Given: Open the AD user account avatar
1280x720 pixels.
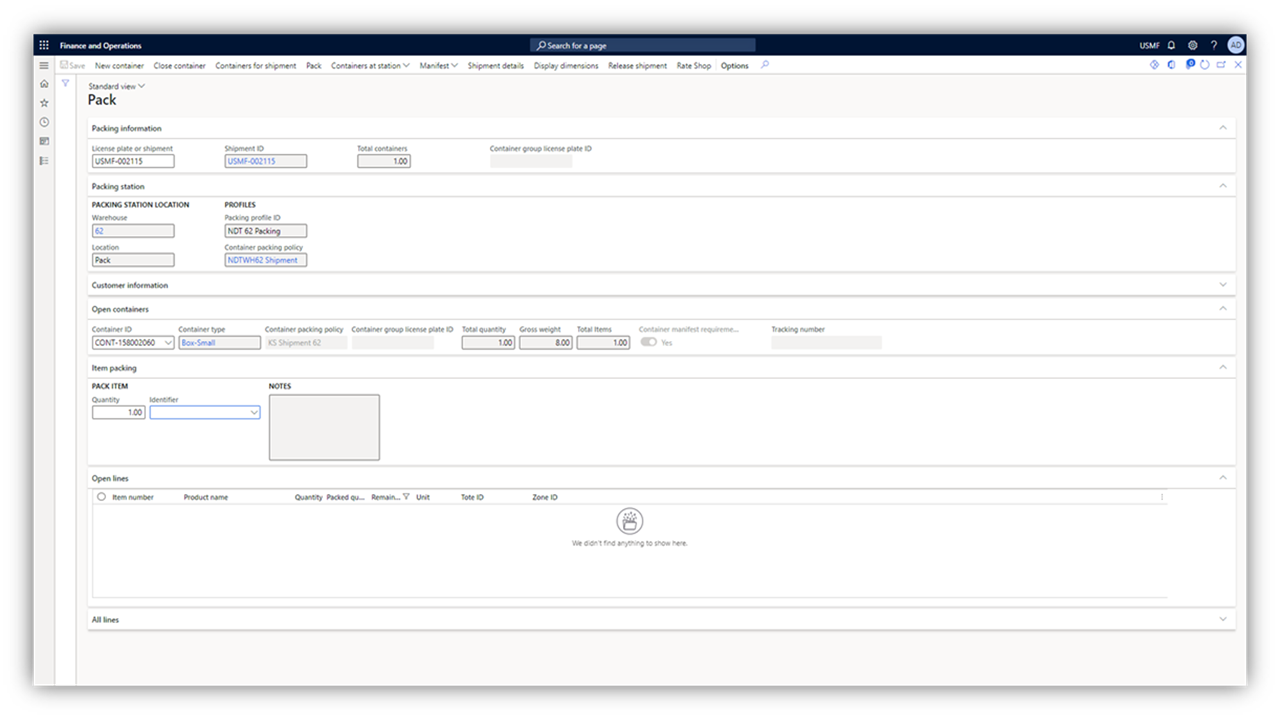Looking at the screenshot, I should (1236, 45).
